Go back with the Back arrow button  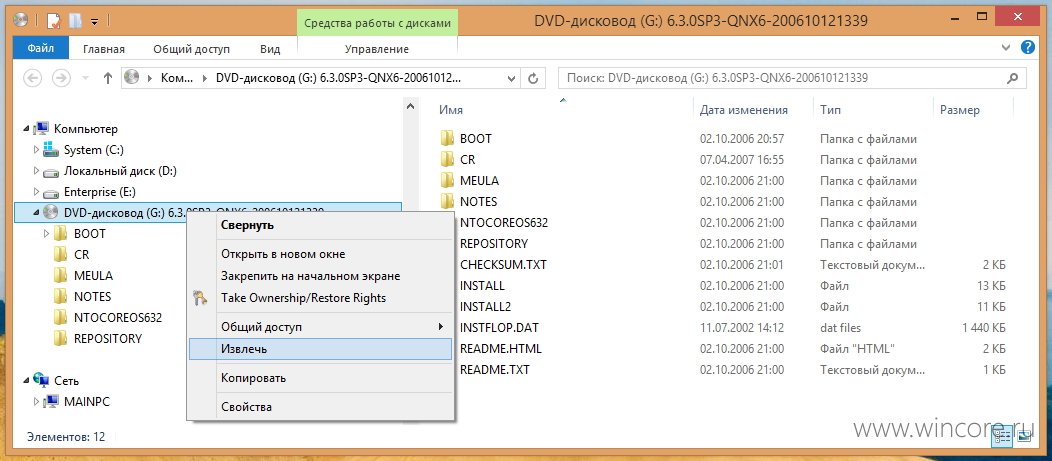click(32, 78)
